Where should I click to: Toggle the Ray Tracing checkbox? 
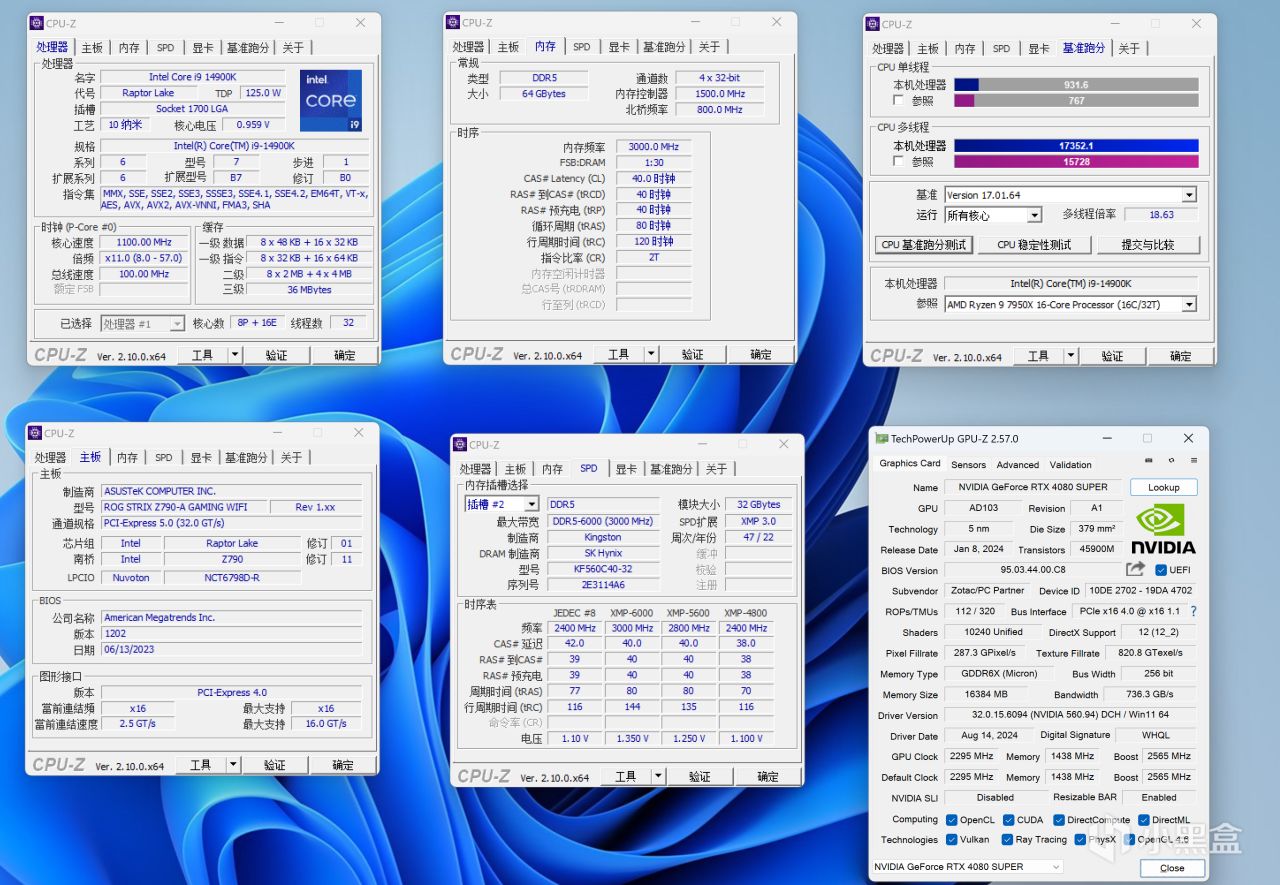[1007, 840]
